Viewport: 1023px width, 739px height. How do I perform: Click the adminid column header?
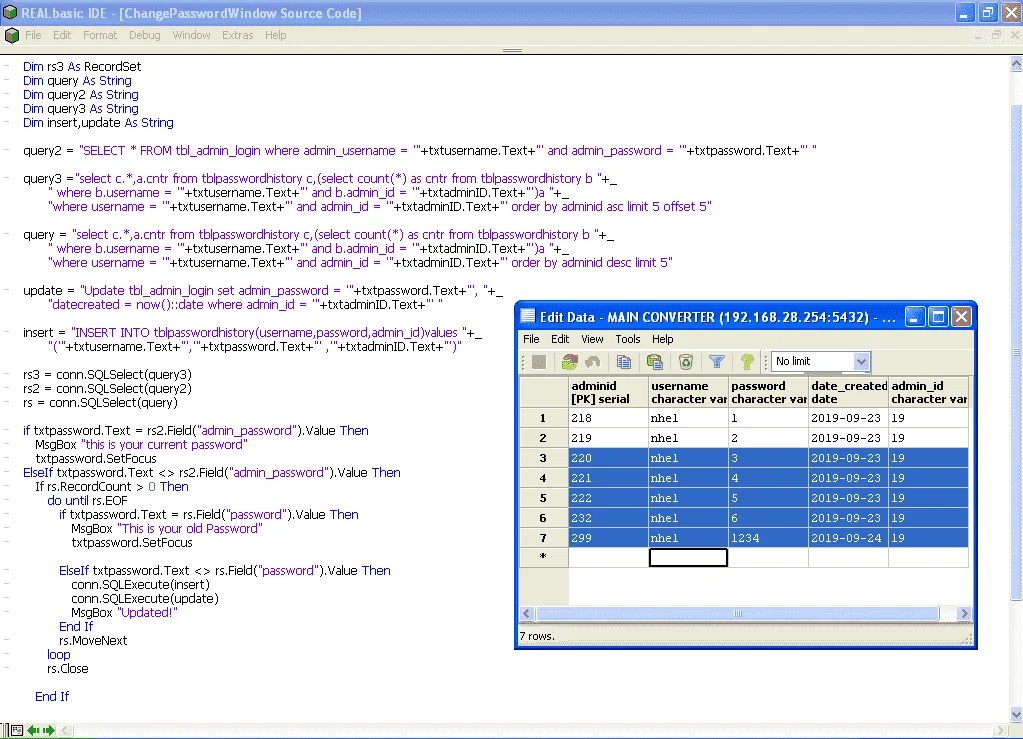tap(608, 393)
